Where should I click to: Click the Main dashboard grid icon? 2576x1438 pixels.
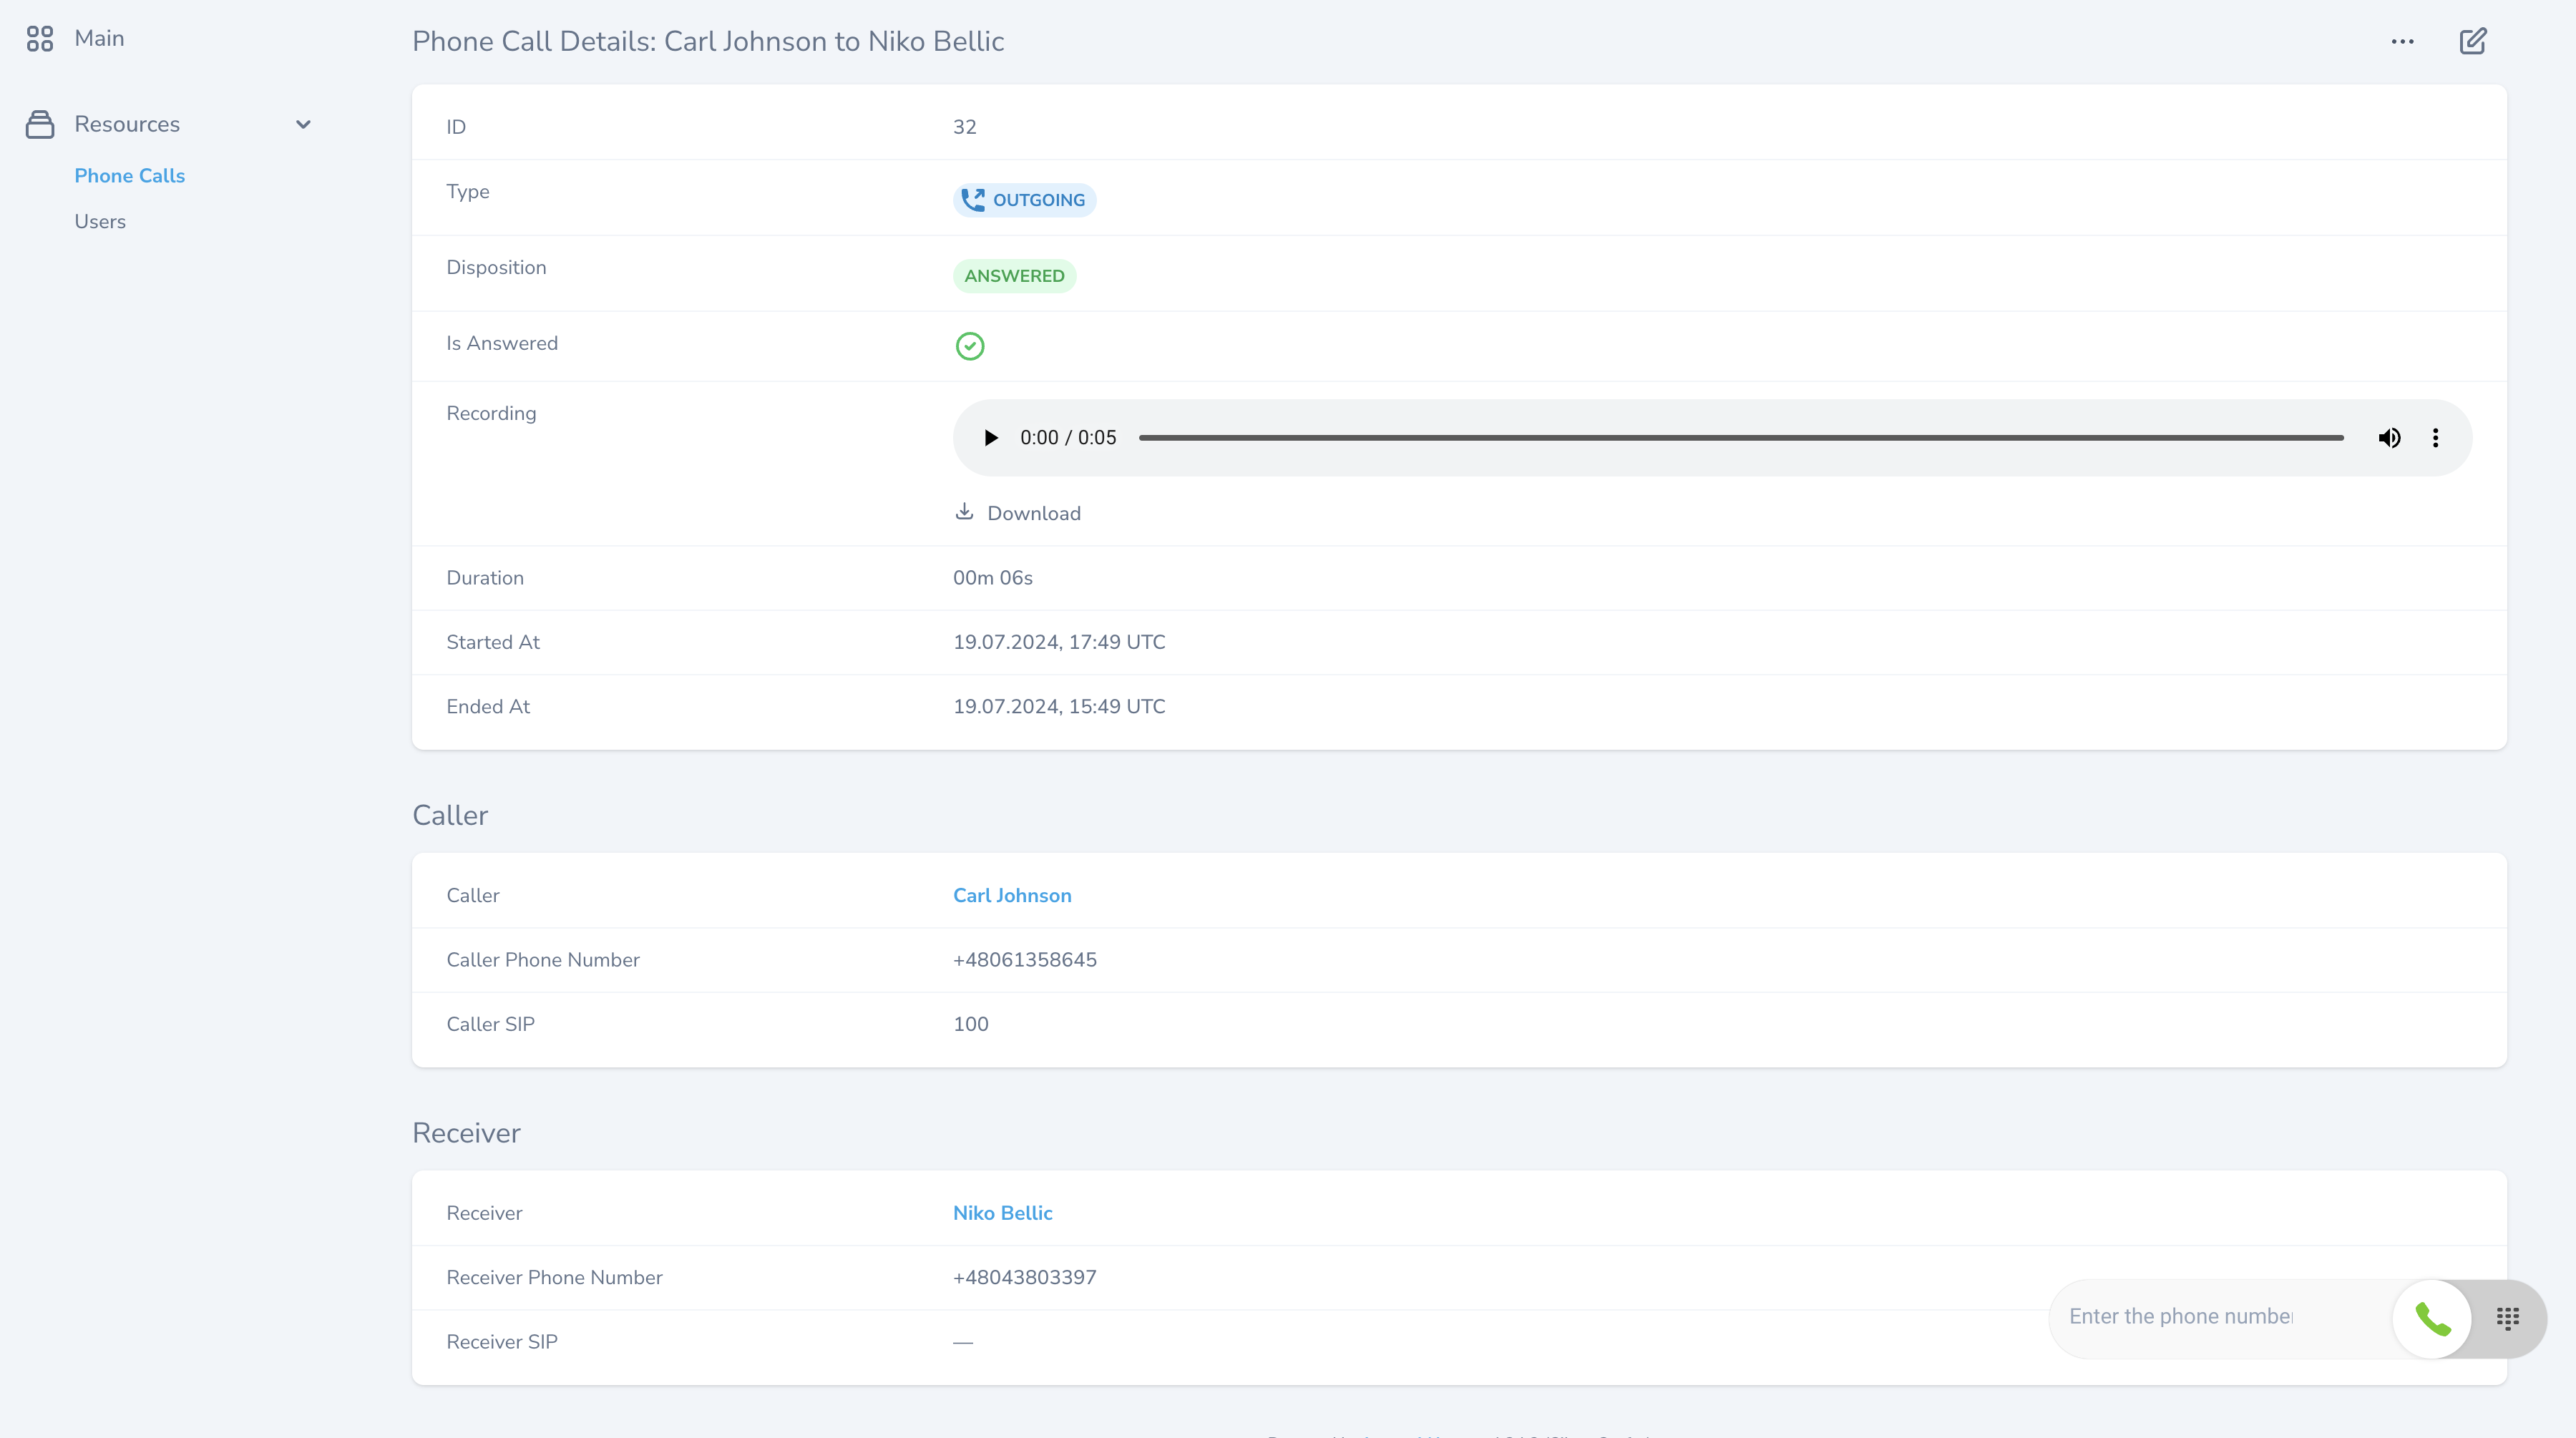[x=40, y=39]
